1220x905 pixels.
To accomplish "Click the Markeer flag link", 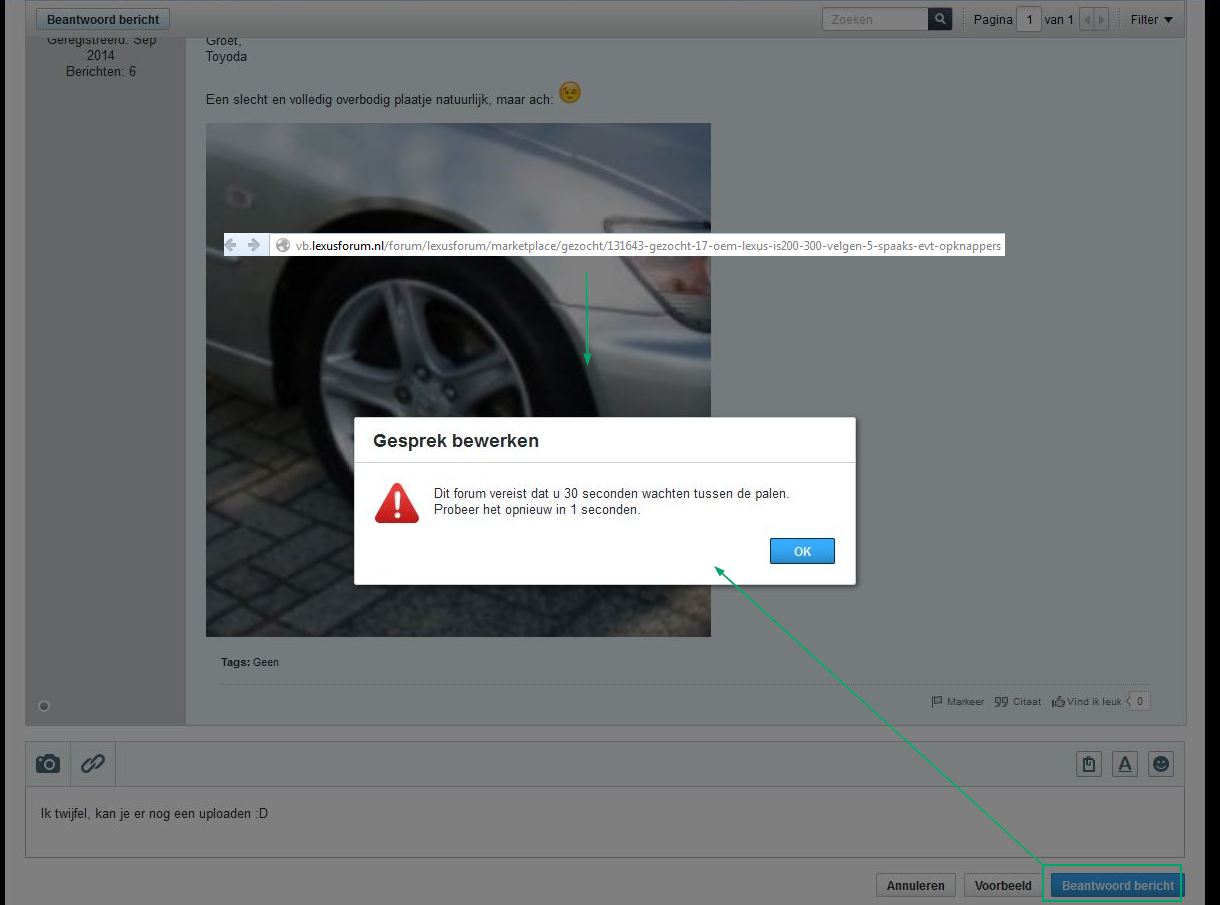I will 957,702.
